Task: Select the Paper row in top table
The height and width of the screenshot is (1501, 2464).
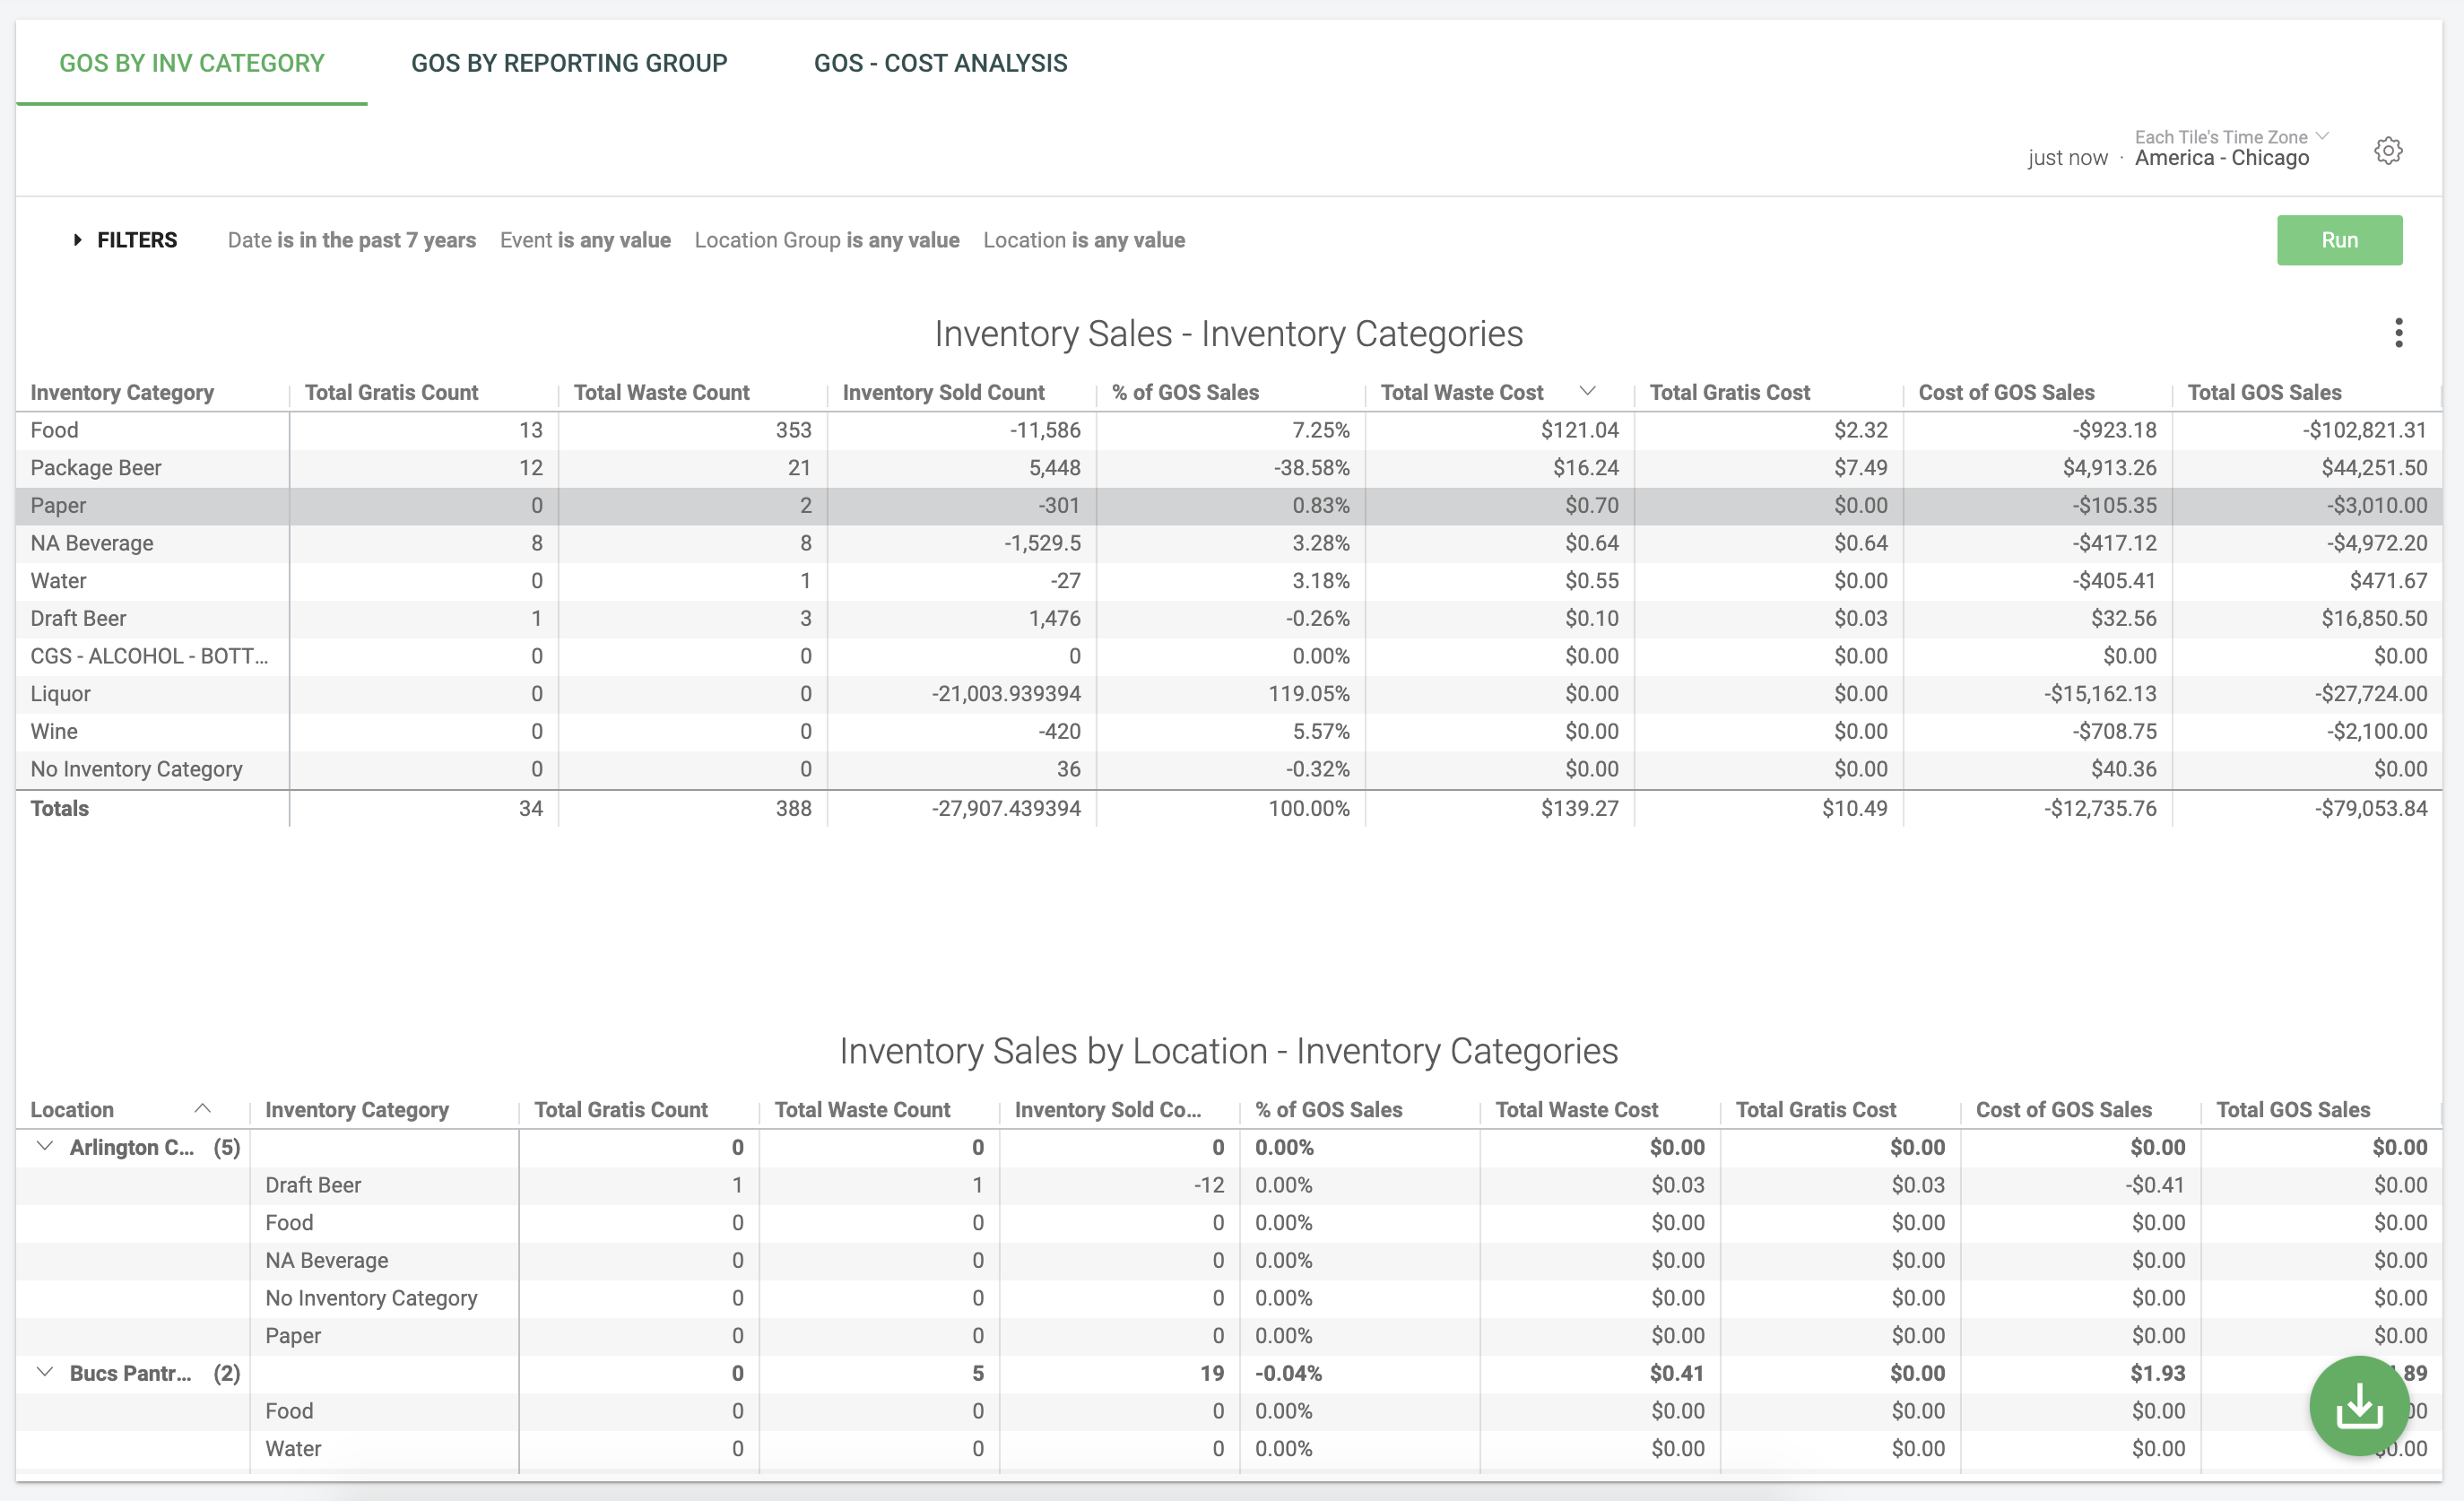Action: [1229, 505]
